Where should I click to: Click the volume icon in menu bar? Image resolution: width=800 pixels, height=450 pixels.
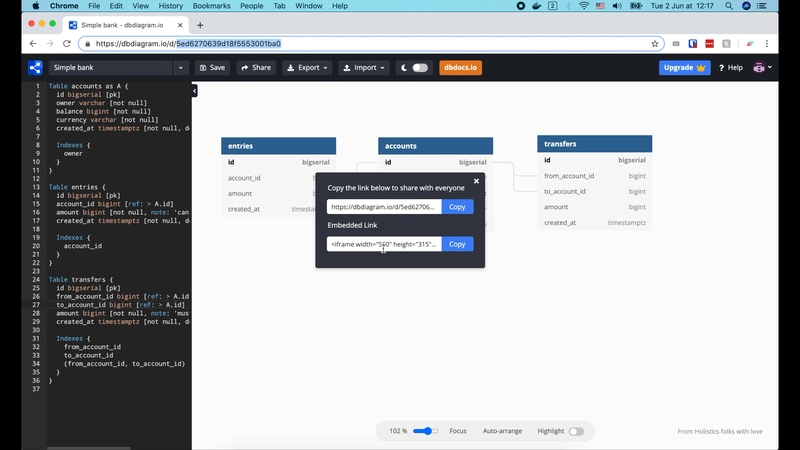click(617, 6)
